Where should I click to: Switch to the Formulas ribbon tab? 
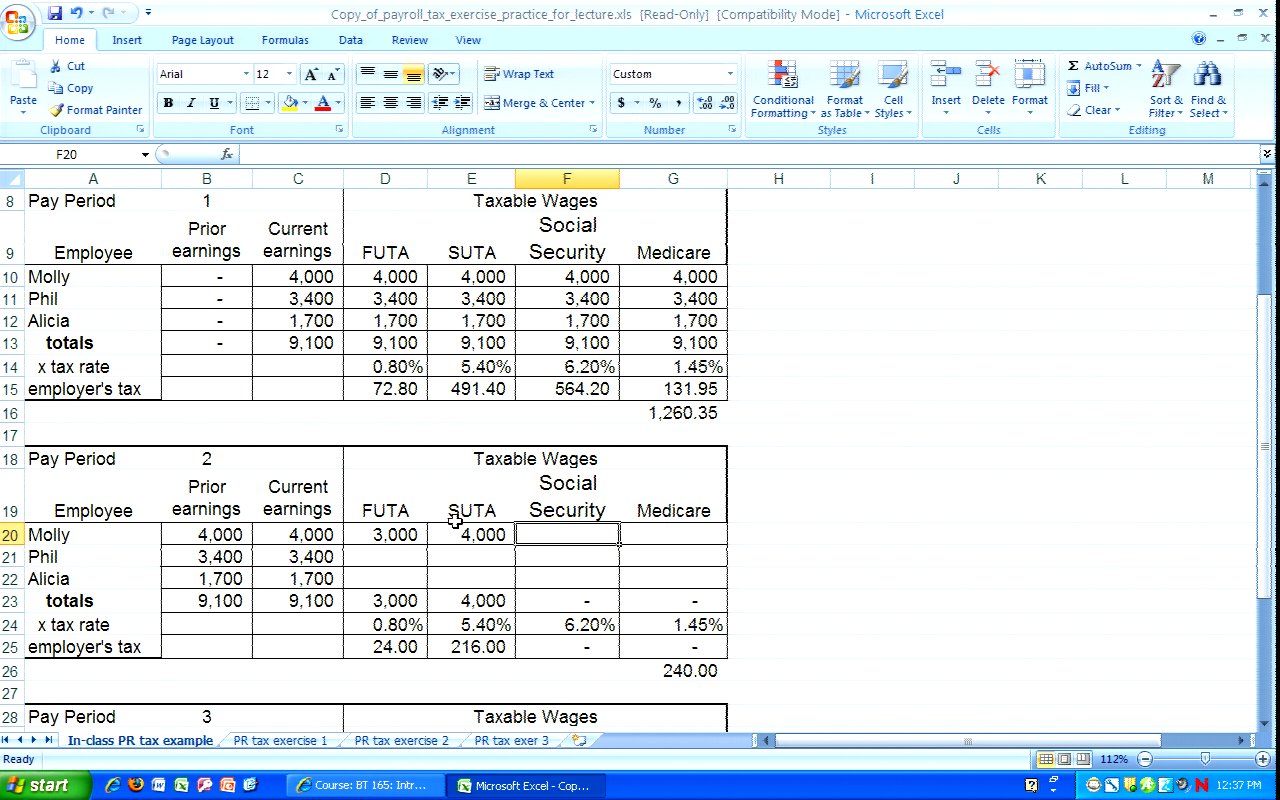click(x=285, y=40)
